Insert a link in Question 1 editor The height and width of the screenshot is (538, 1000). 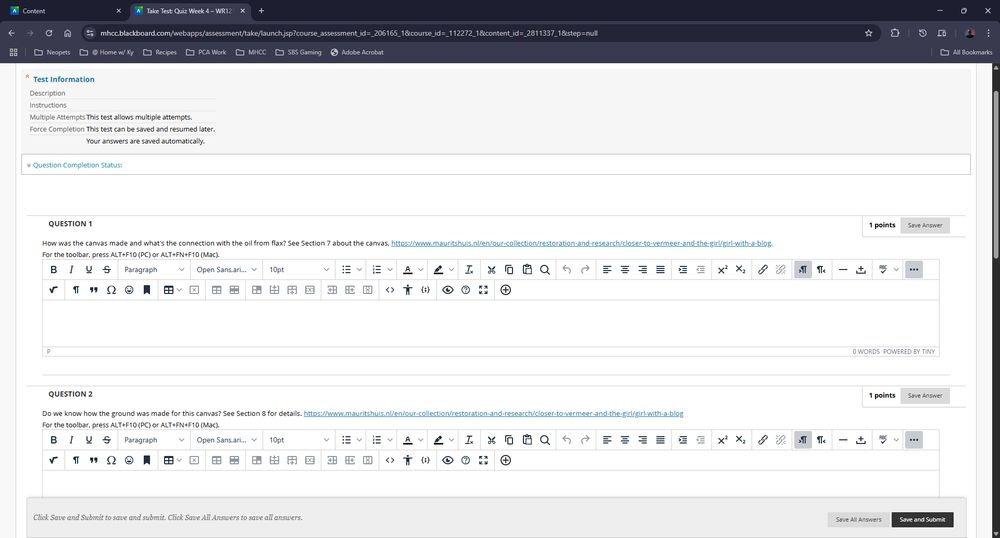coord(763,270)
